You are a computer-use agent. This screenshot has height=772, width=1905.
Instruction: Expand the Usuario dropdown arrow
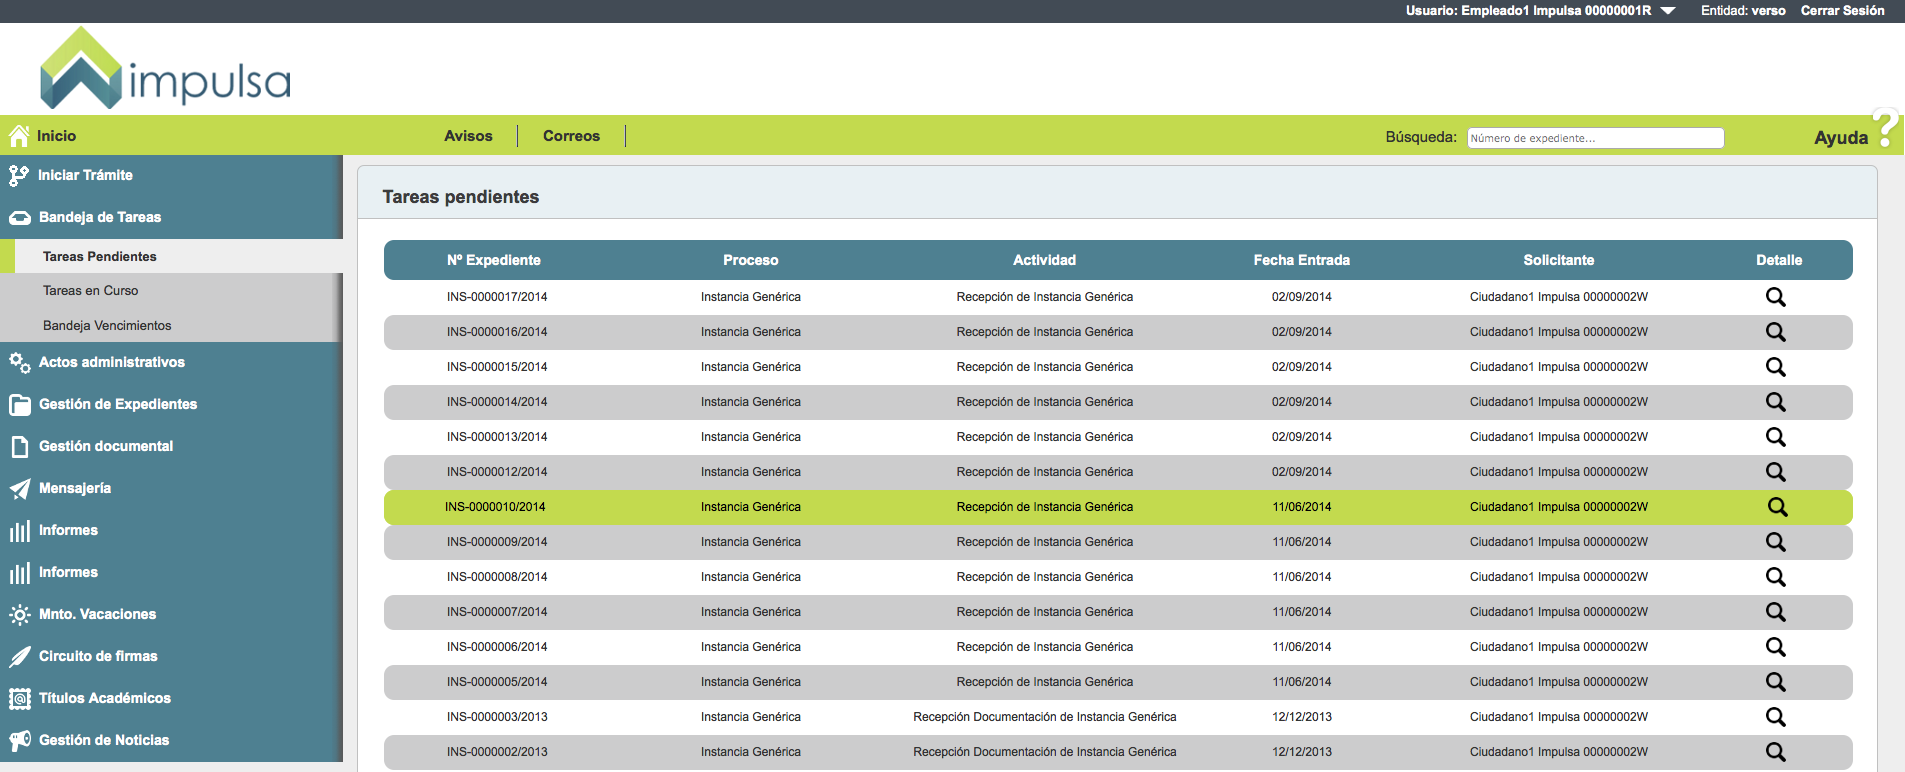click(x=1668, y=11)
